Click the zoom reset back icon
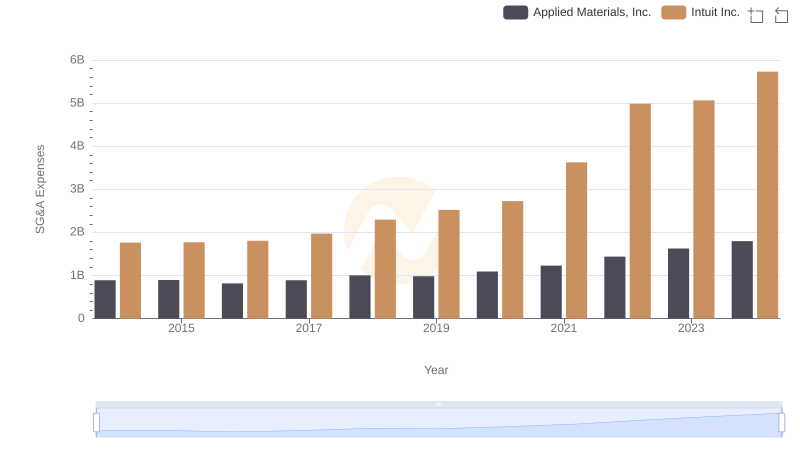The height and width of the screenshot is (461, 800). [x=781, y=15]
